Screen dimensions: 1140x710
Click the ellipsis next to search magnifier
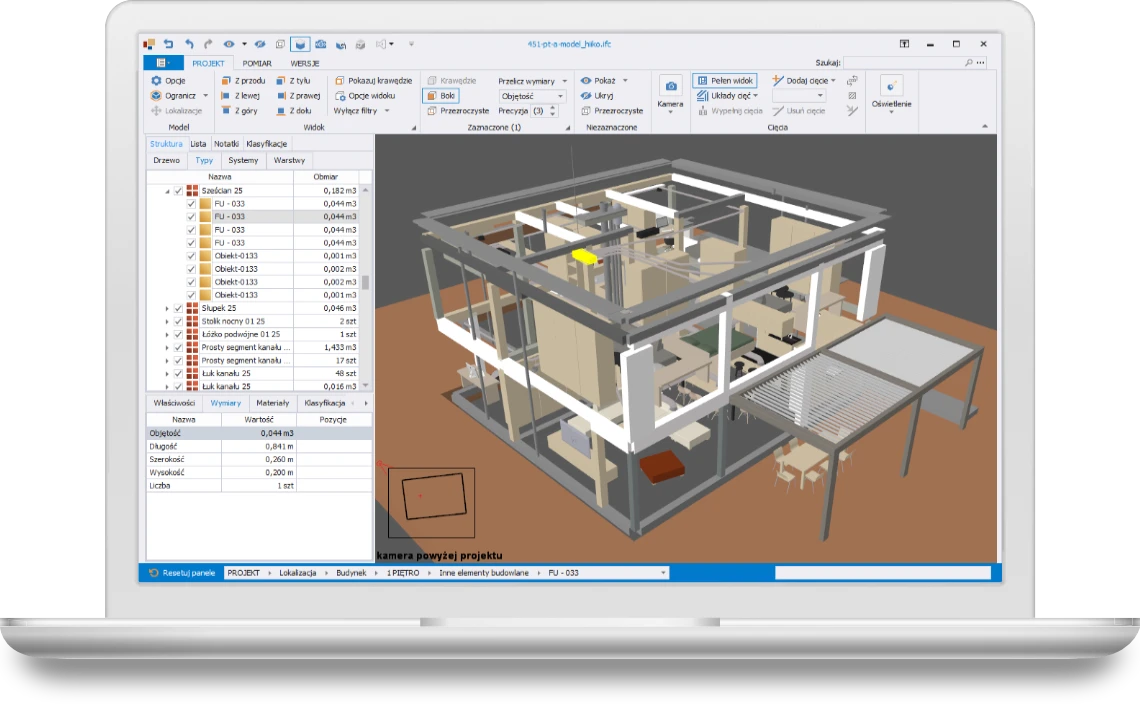point(981,62)
